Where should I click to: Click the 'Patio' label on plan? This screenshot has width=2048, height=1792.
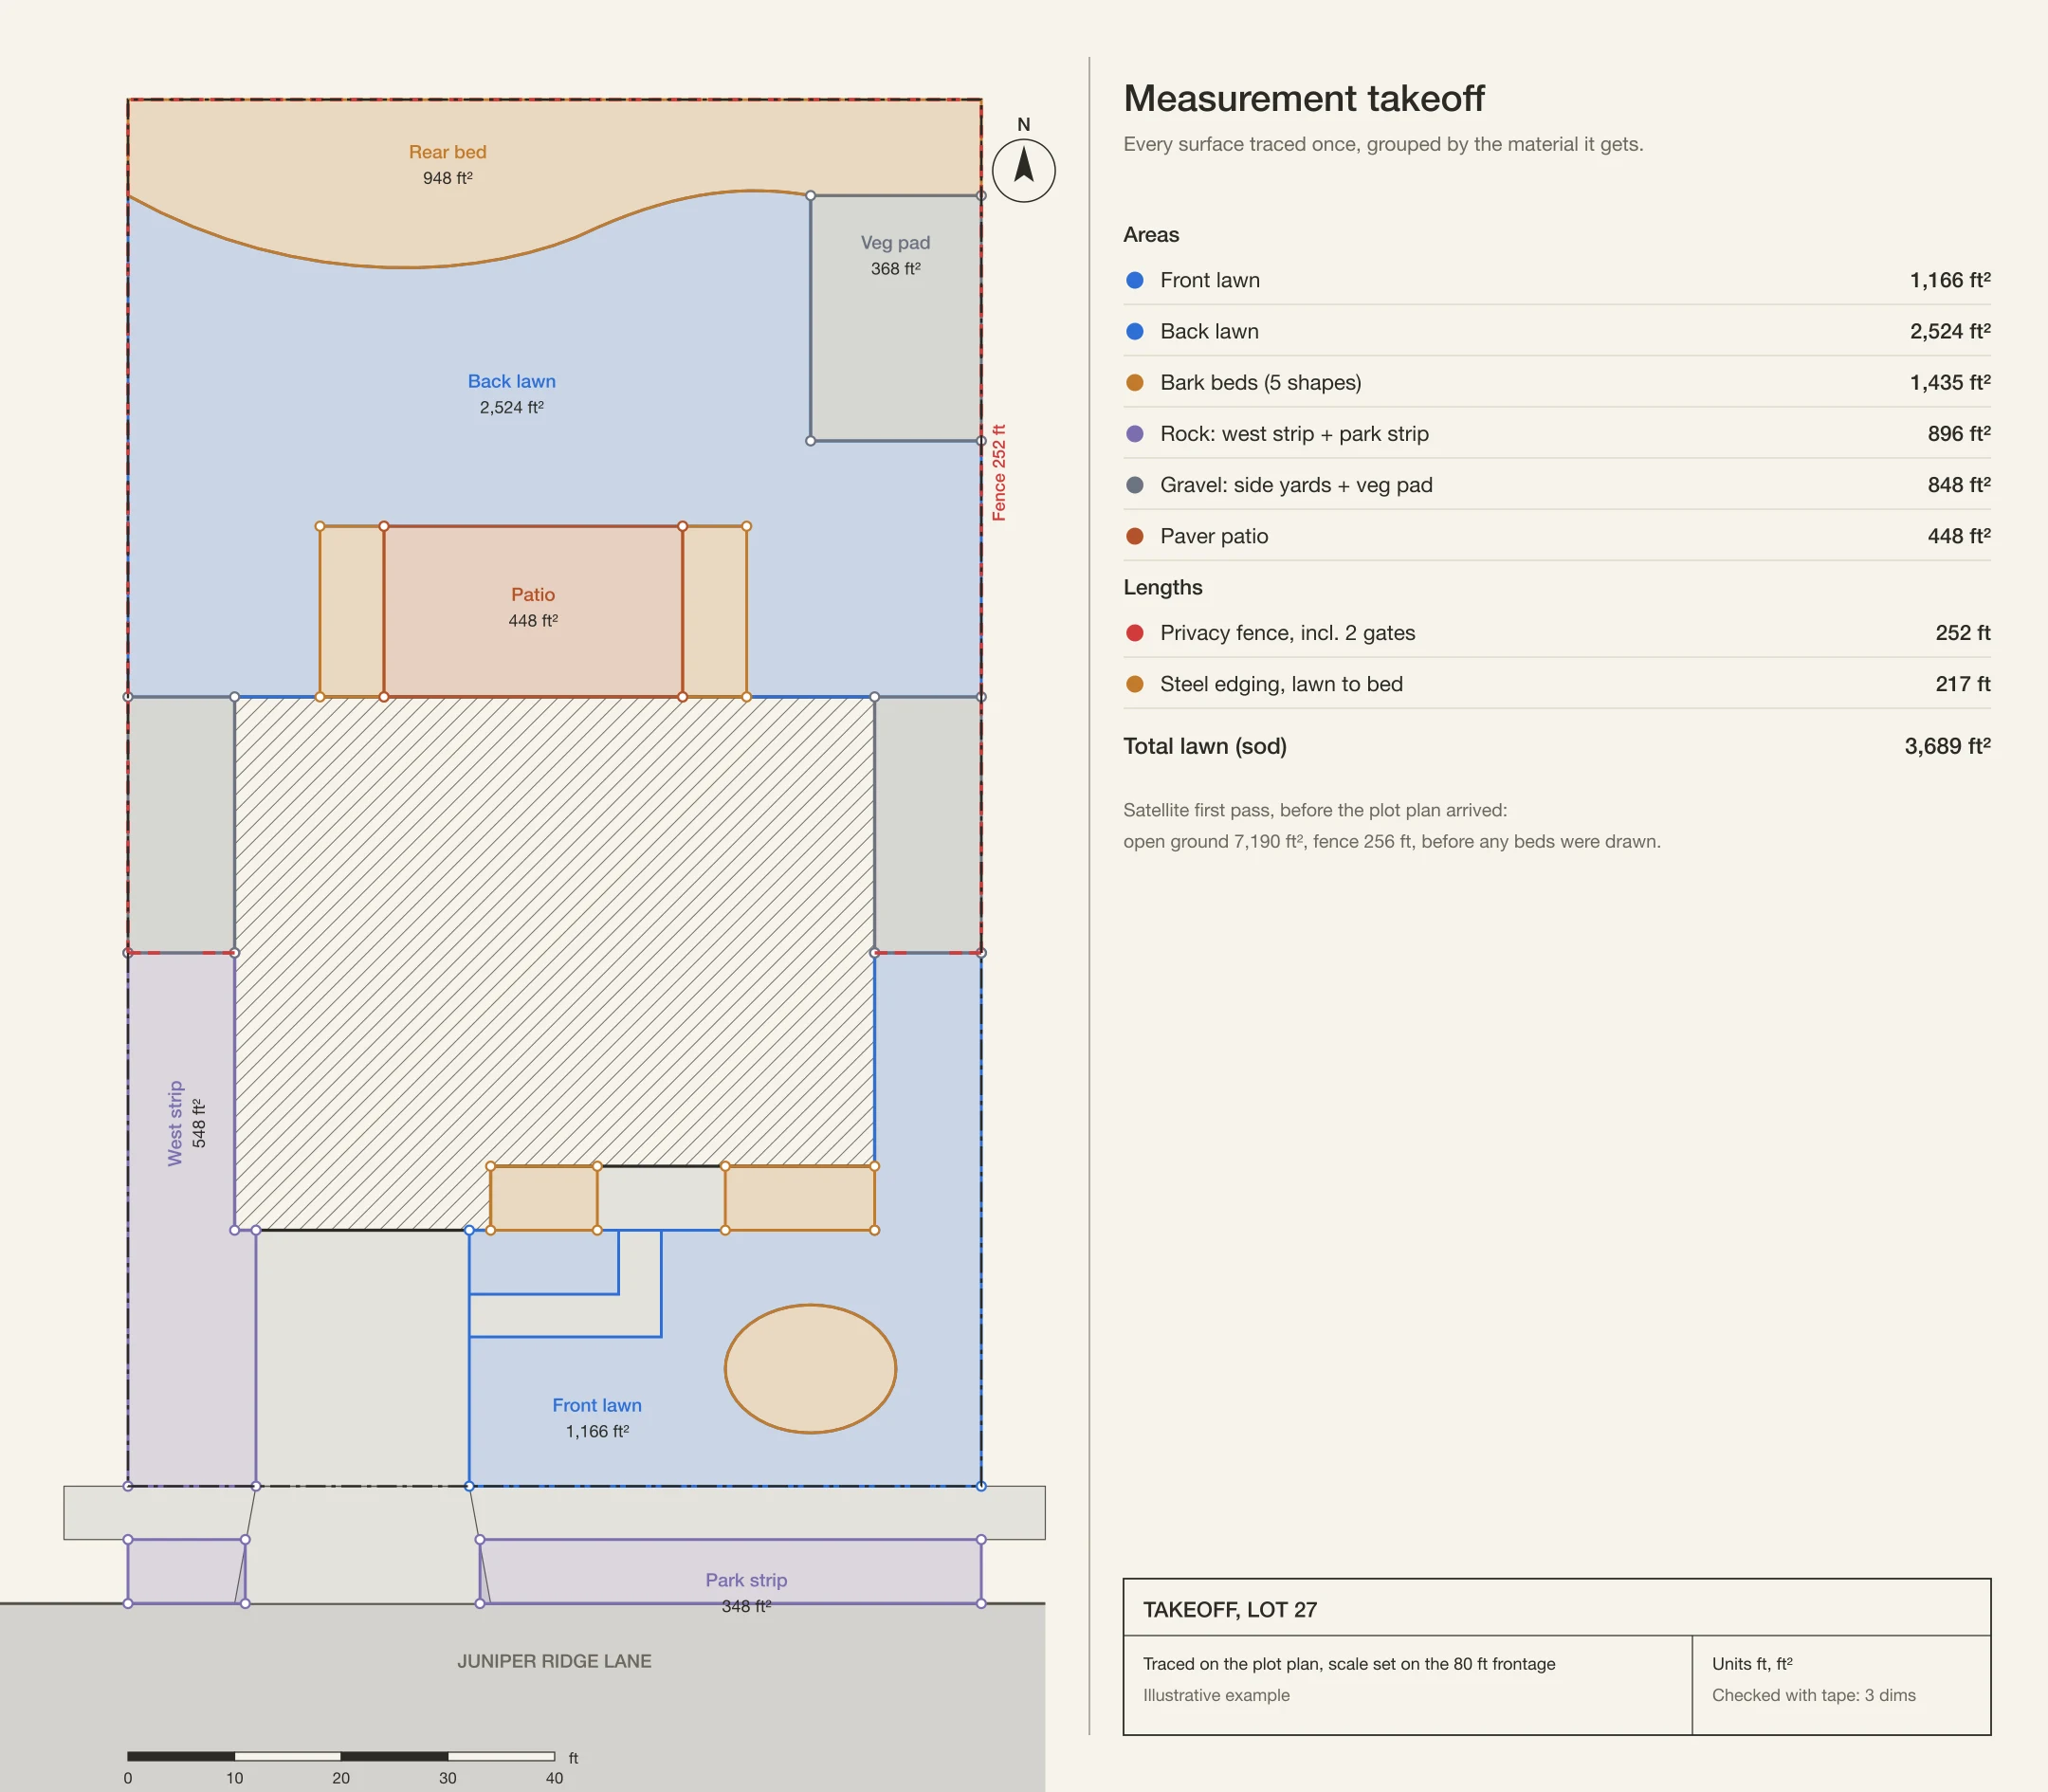click(x=533, y=594)
